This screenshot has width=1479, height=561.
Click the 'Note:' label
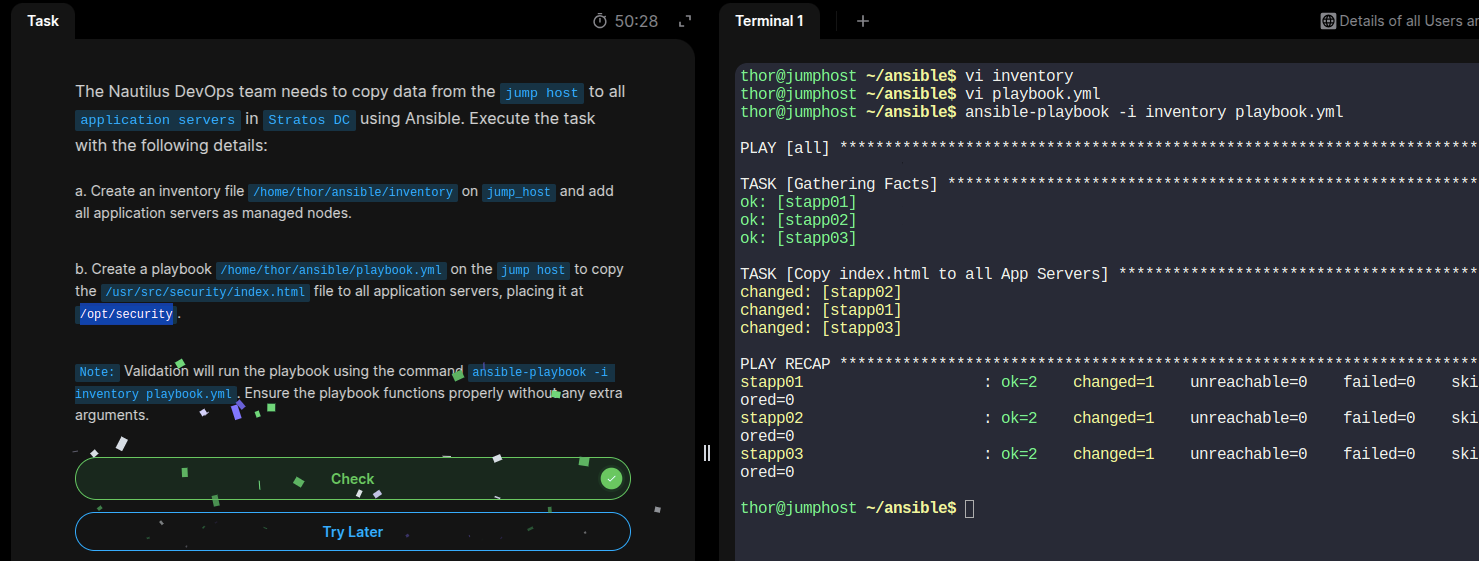tap(98, 372)
